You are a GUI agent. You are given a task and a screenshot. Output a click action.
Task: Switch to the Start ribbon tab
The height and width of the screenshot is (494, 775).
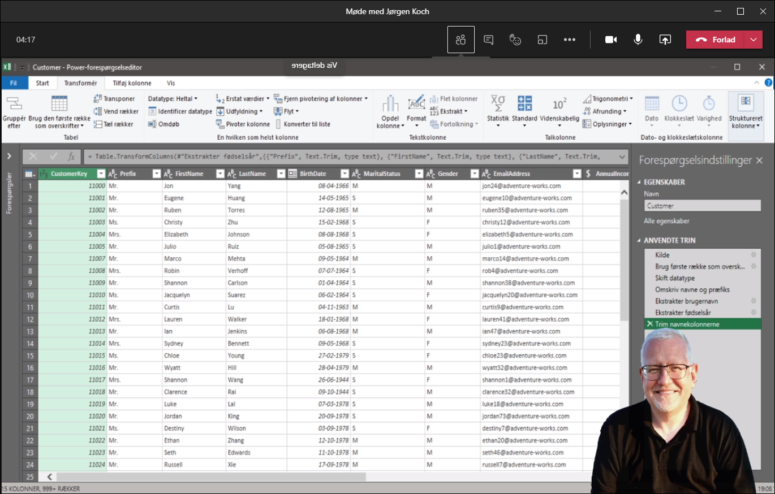(x=43, y=83)
